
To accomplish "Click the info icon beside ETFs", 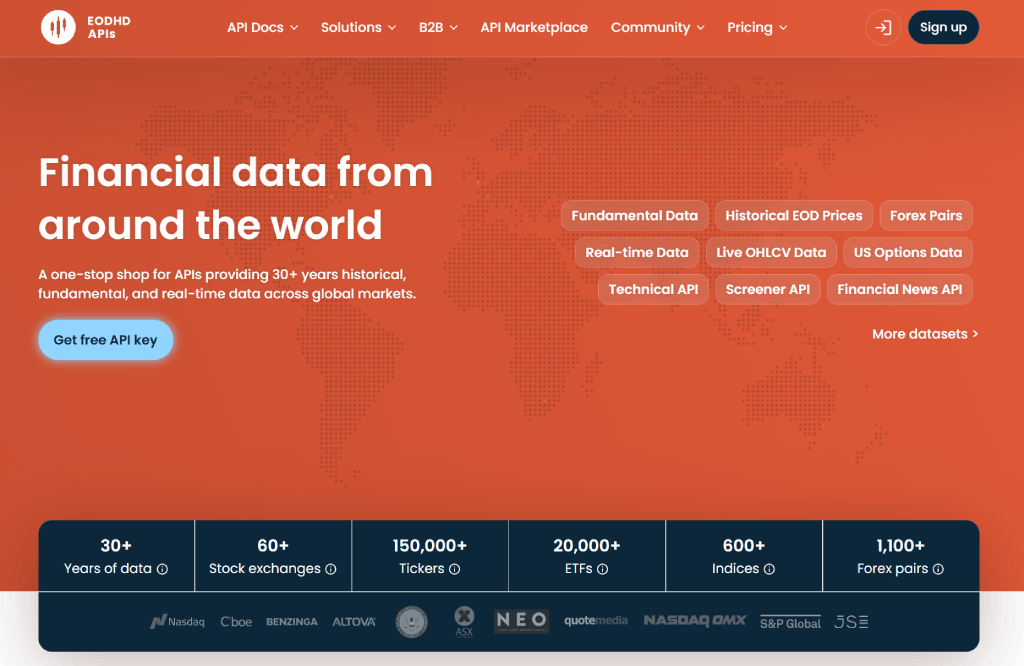I will click(602, 568).
